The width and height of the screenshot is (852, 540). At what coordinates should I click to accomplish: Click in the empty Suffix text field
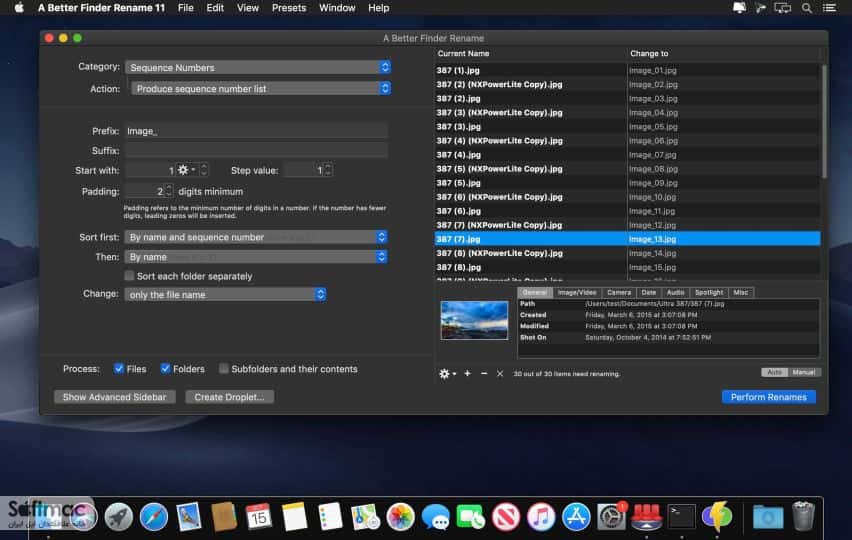tap(256, 150)
